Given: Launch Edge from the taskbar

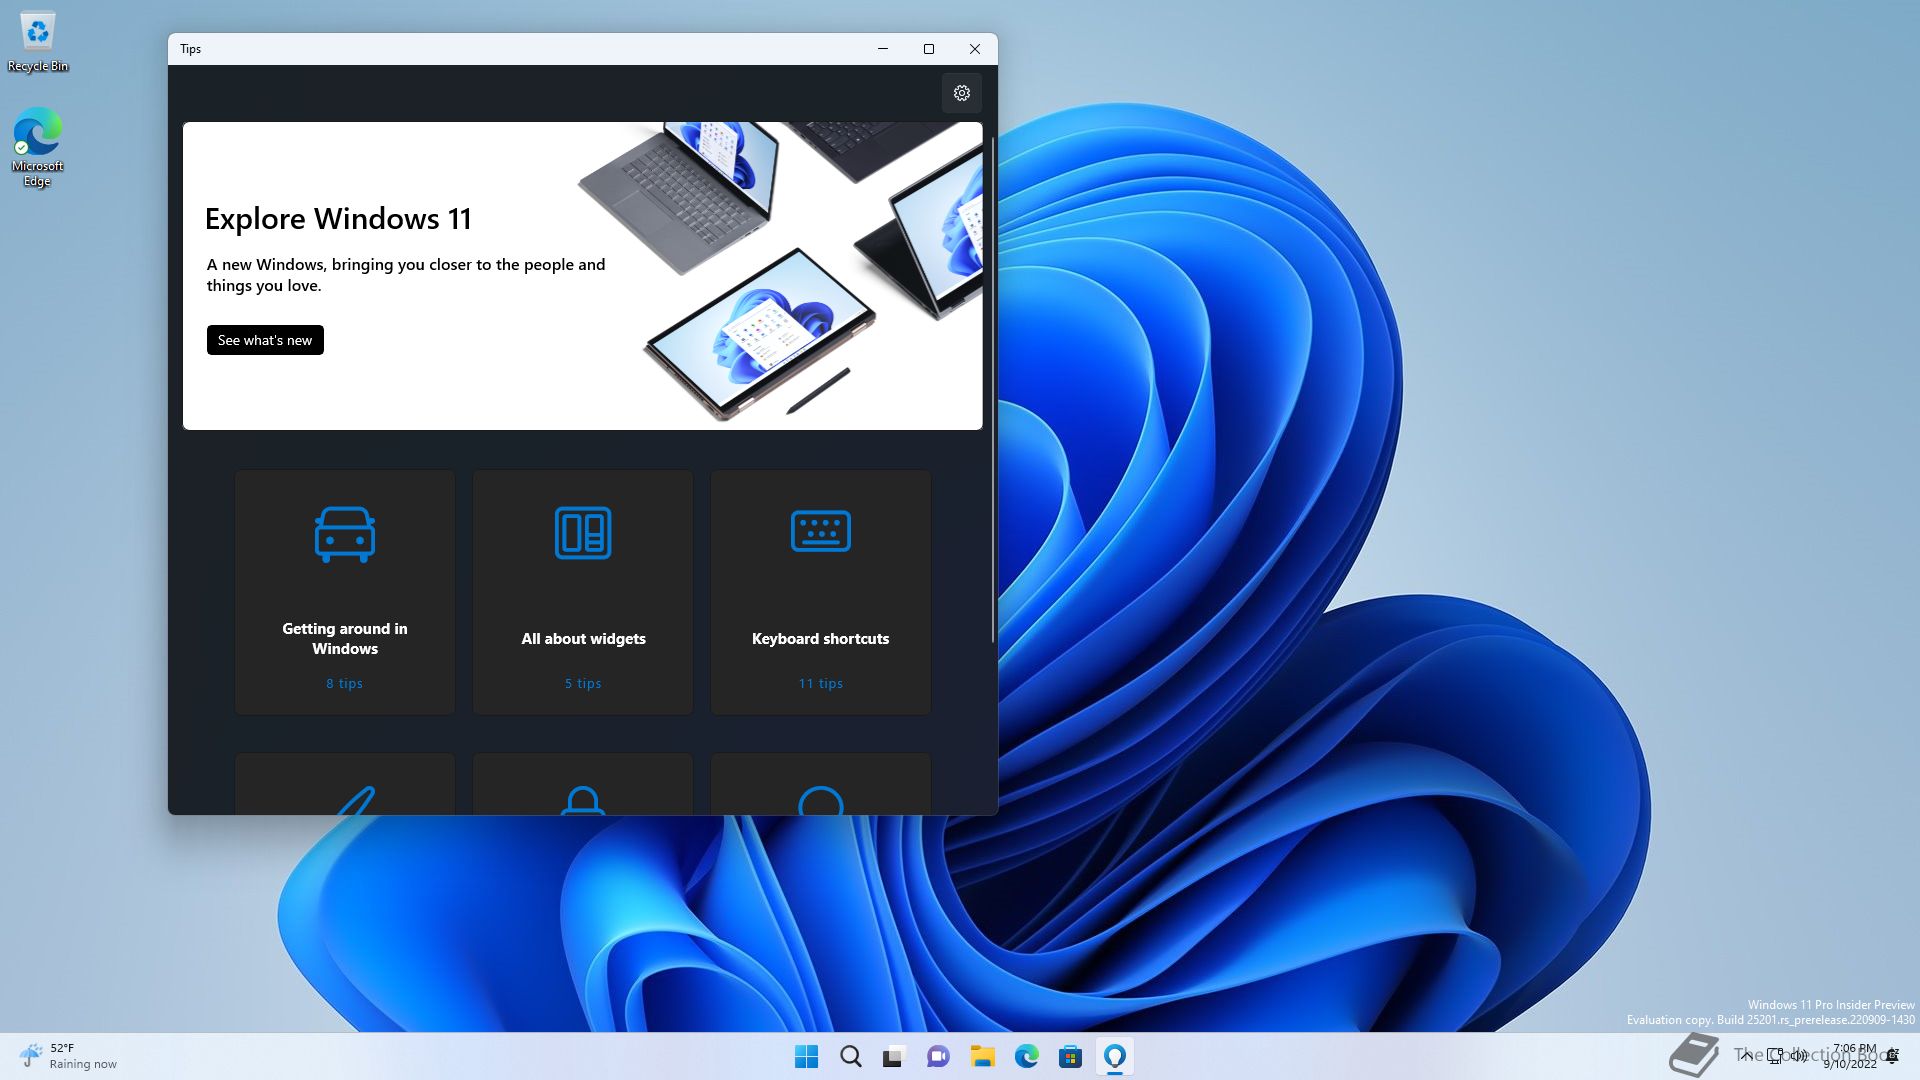Looking at the screenshot, I should point(1026,1056).
